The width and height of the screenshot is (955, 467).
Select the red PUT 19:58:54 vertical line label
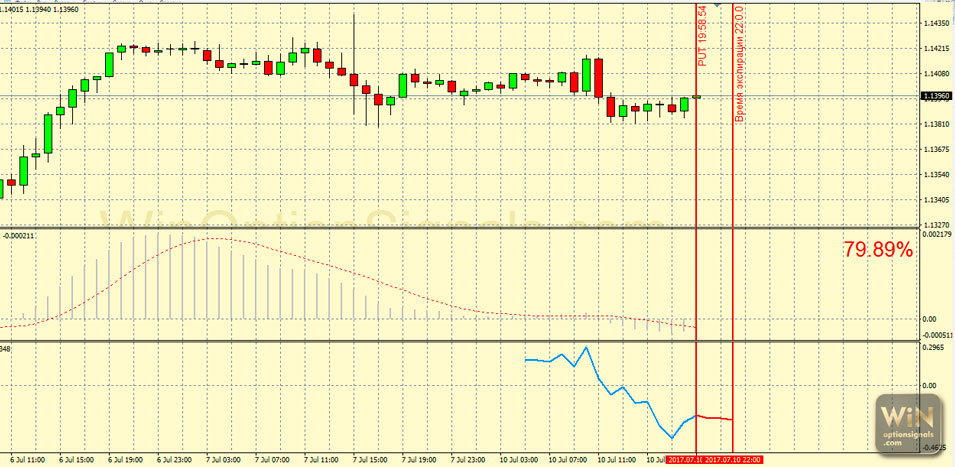pyautogui.click(x=702, y=35)
